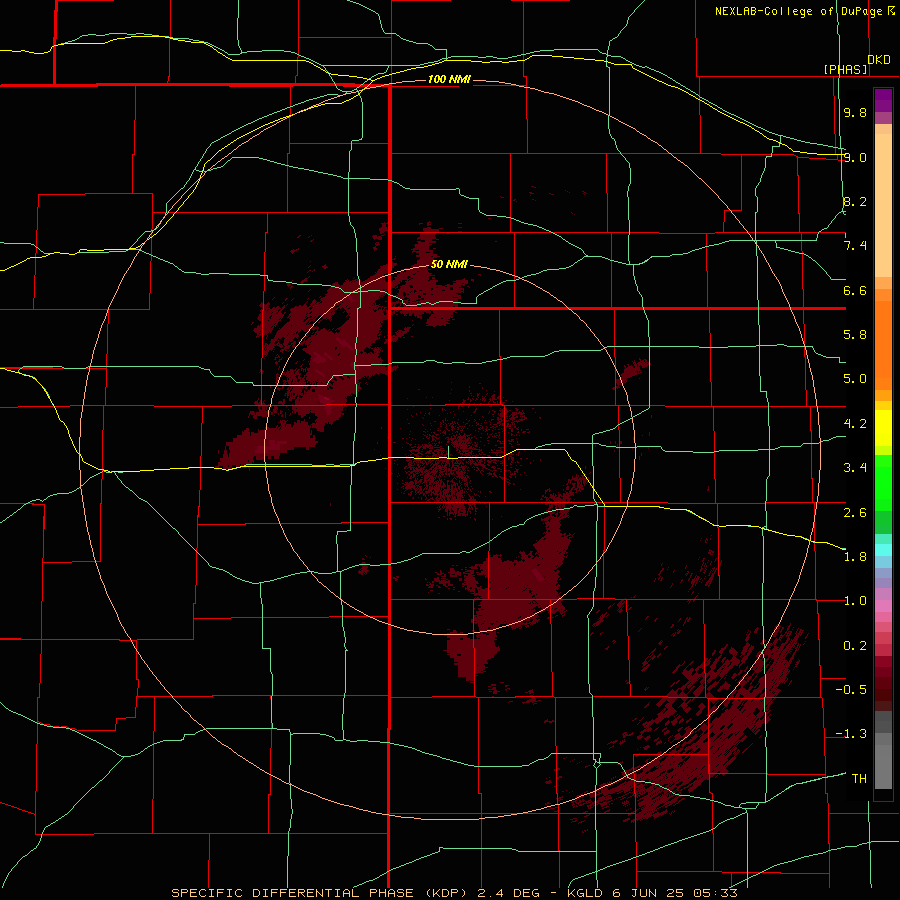Click the 6 JUN 25 date text
900x900 pixels.
point(649,893)
